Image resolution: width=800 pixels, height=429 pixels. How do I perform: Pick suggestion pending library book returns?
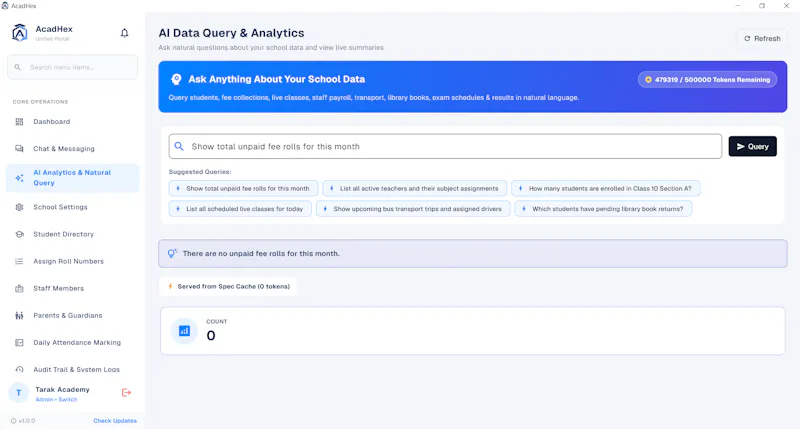click(x=603, y=209)
